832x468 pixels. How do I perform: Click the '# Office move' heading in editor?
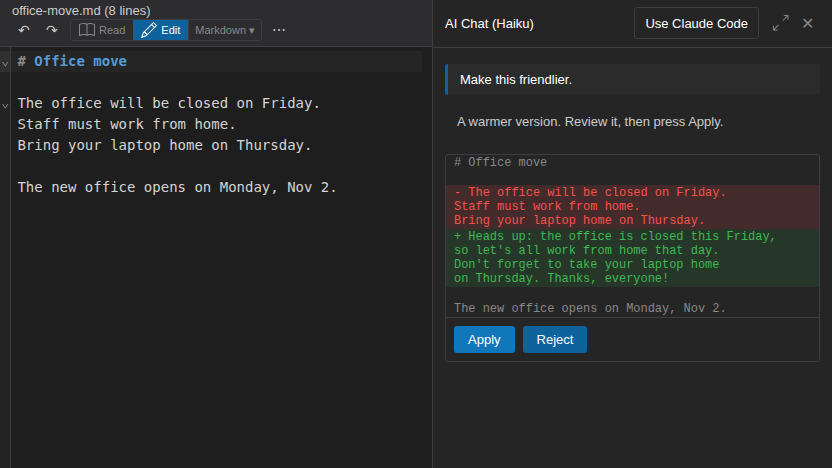coord(72,61)
